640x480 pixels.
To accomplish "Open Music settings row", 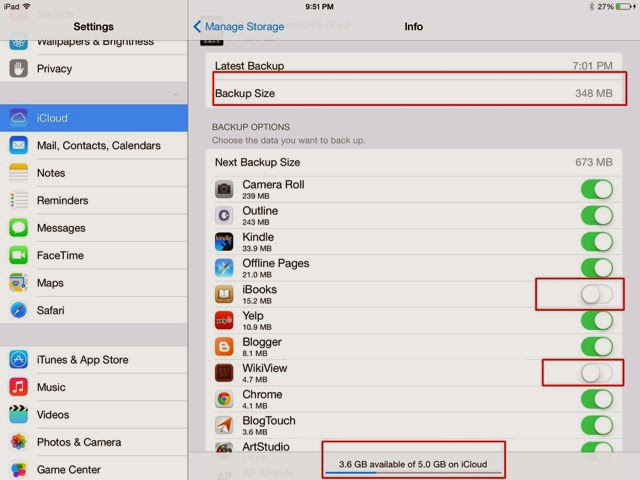I will [x=94, y=387].
